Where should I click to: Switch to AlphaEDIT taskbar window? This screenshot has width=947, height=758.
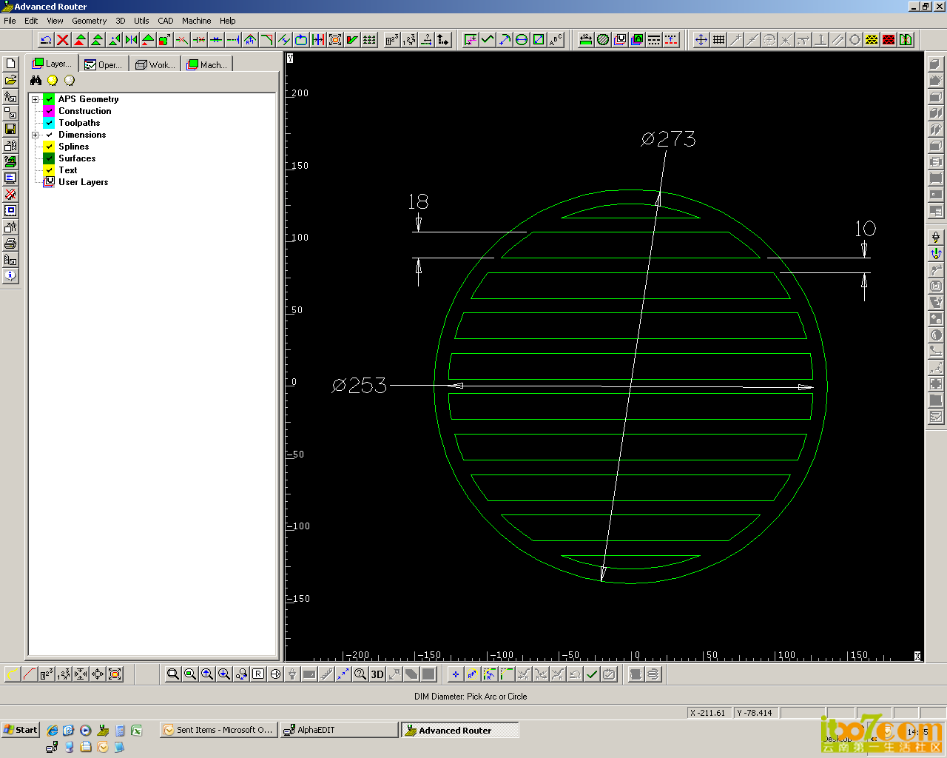340,730
